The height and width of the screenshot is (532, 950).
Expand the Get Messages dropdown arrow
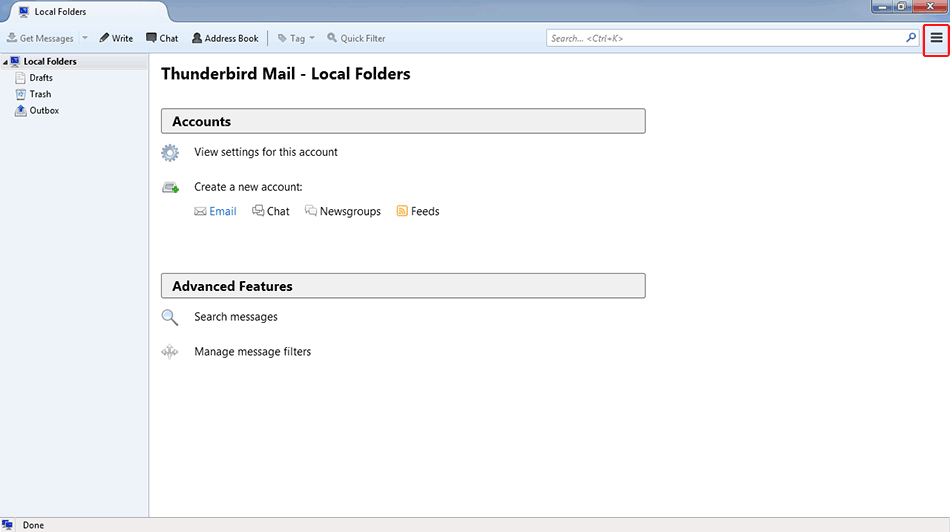pos(85,38)
